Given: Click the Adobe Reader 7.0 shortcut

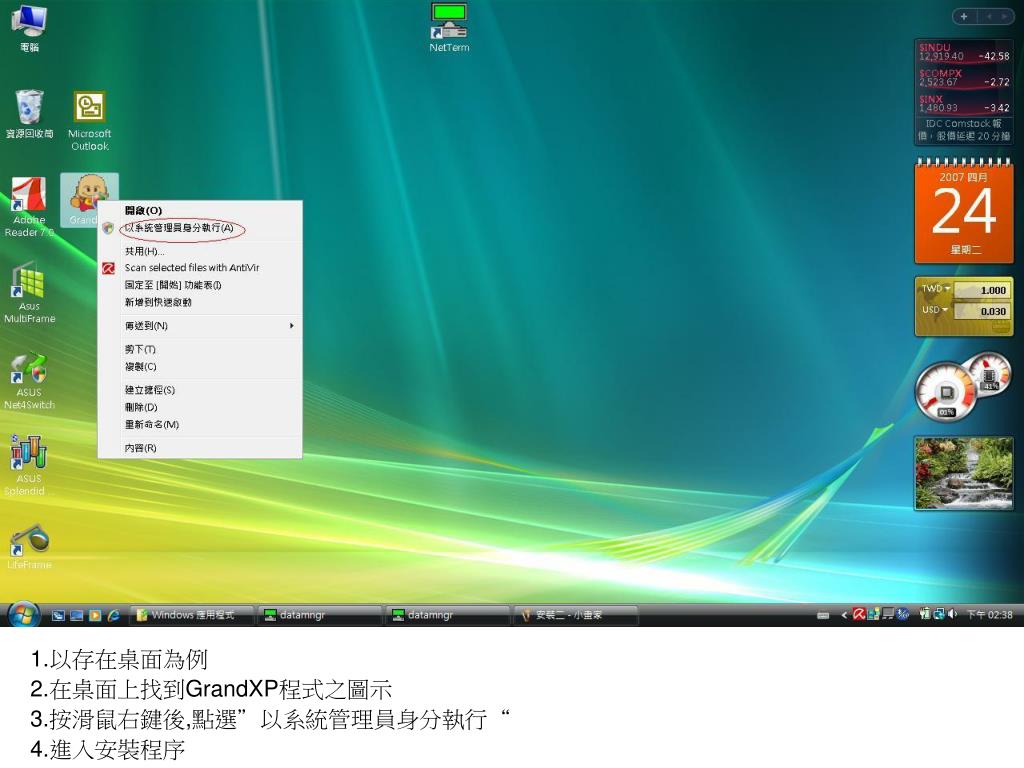Looking at the screenshot, I should click(29, 207).
